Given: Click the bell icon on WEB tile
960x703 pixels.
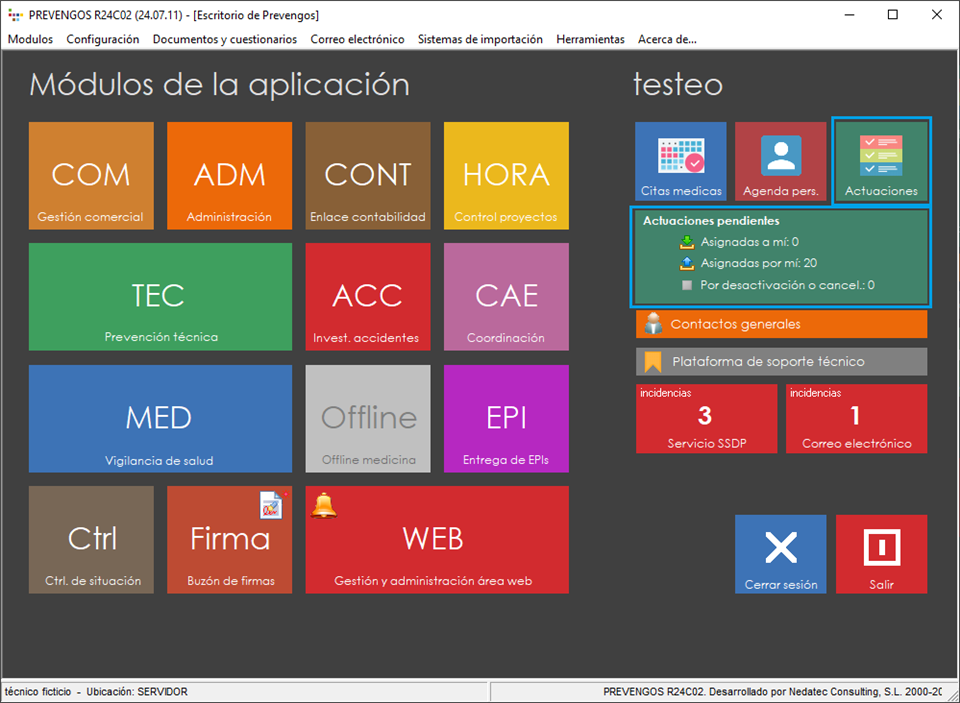Looking at the screenshot, I should click(x=324, y=506).
